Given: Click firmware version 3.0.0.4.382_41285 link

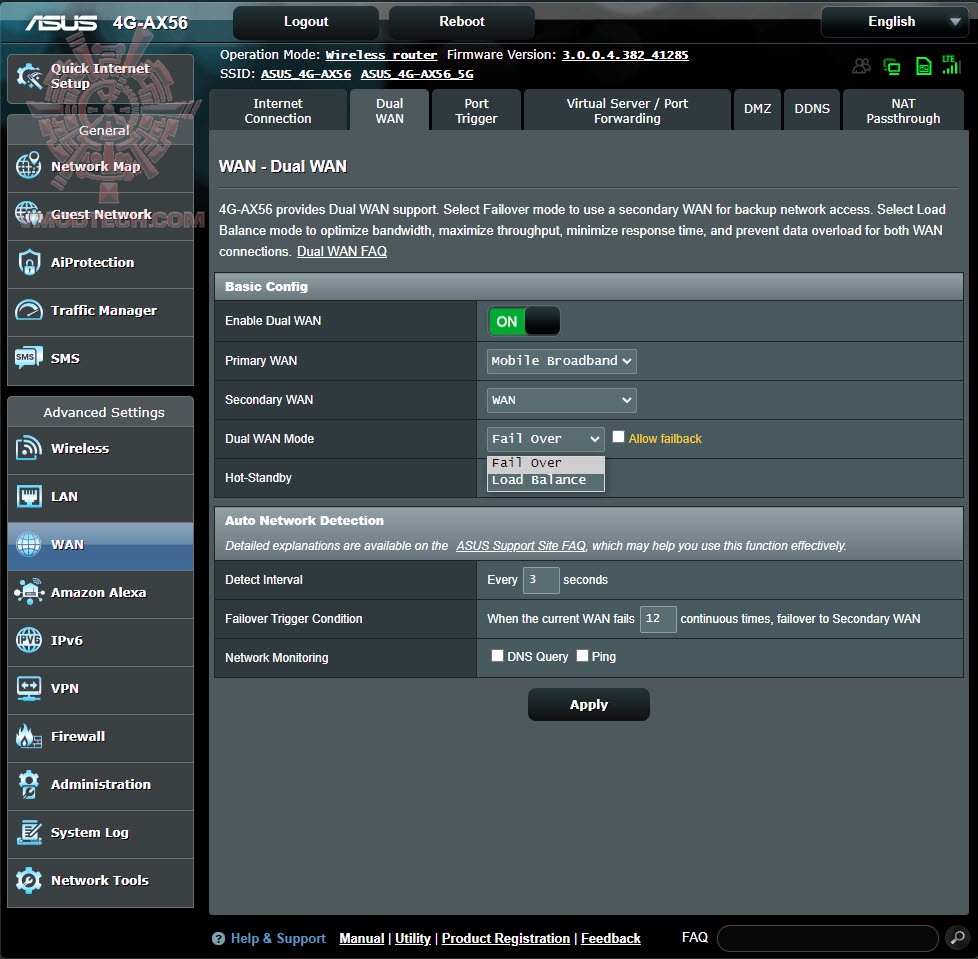Looking at the screenshot, I should tap(625, 55).
